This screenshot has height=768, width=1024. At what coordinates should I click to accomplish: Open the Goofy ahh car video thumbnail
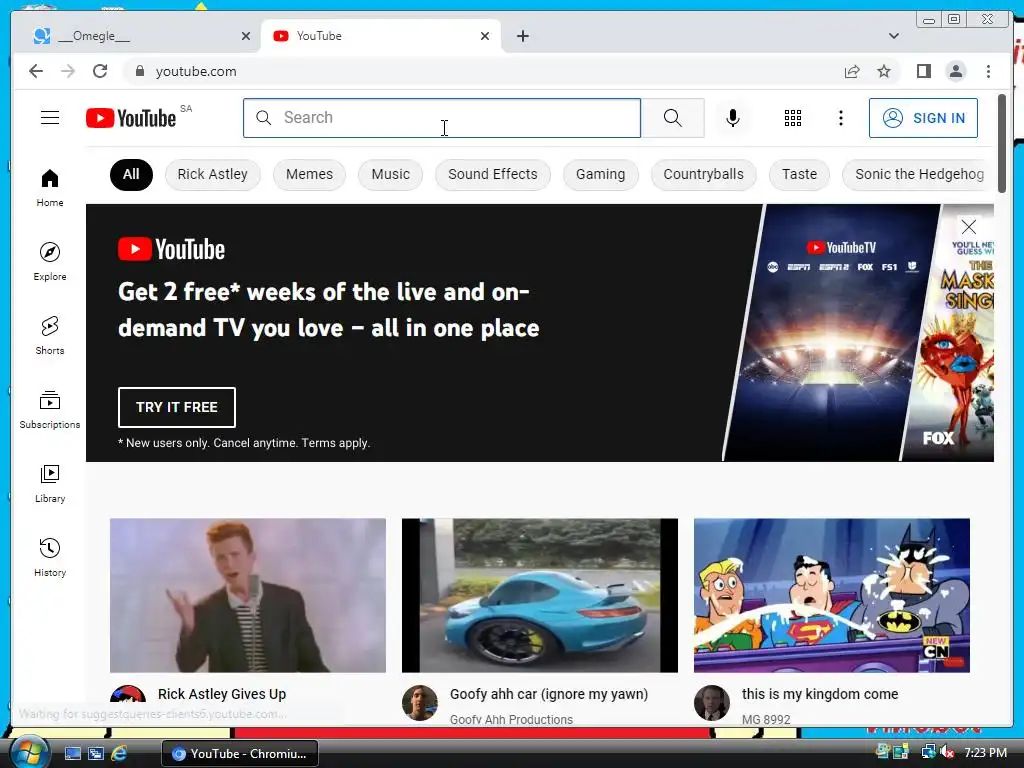tap(539, 596)
